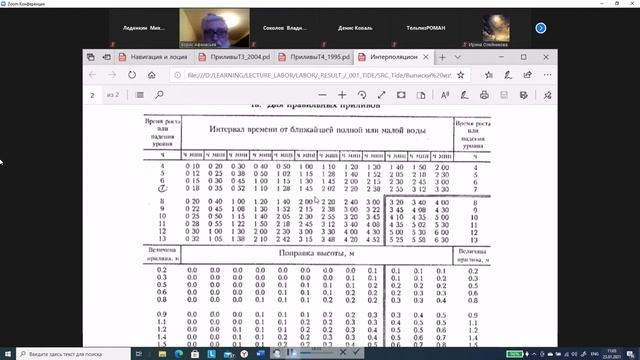Click the address bar file URL
The height and width of the screenshot is (360, 640).
319,75
